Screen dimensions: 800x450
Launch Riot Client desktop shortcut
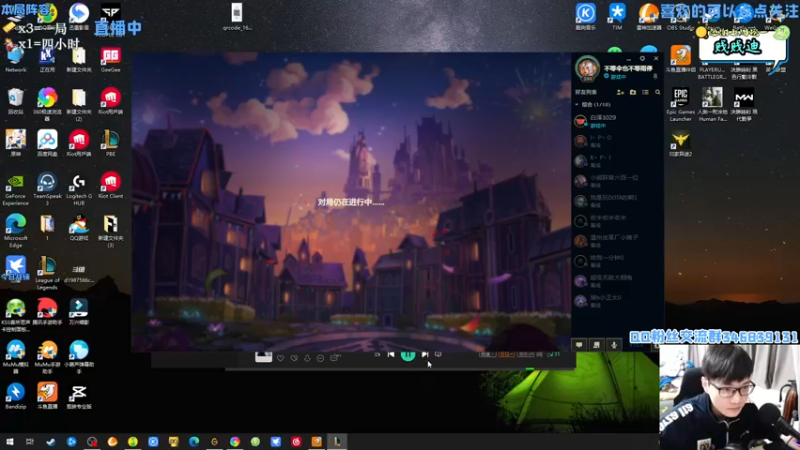click(x=110, y=185)
